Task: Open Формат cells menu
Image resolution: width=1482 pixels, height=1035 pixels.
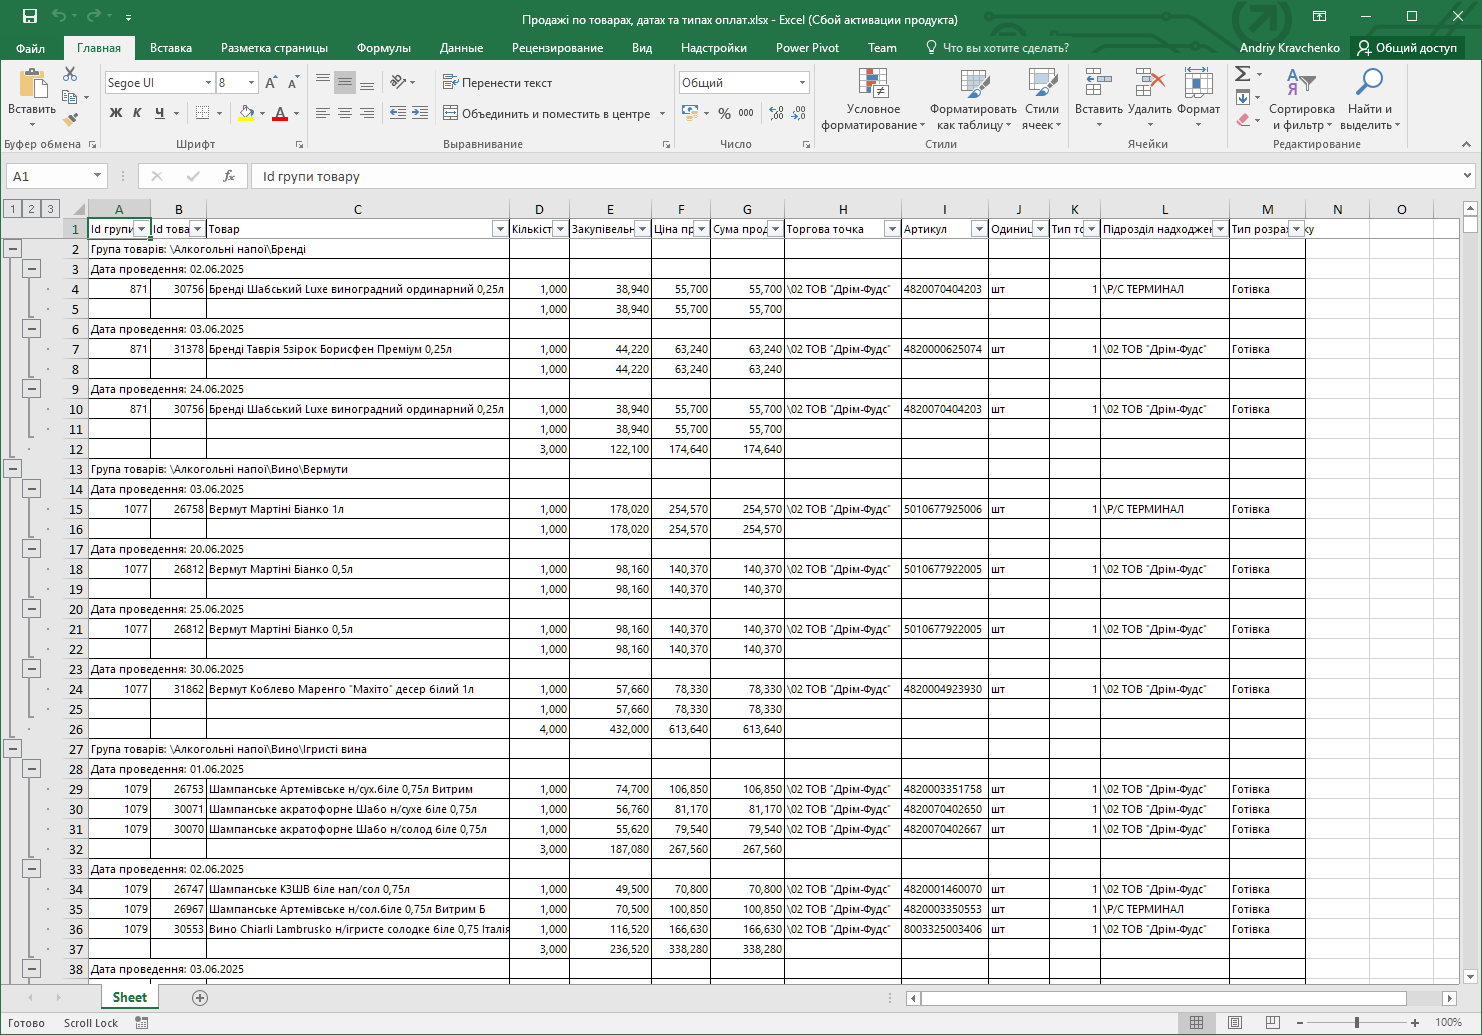Action: [1198, 98]
